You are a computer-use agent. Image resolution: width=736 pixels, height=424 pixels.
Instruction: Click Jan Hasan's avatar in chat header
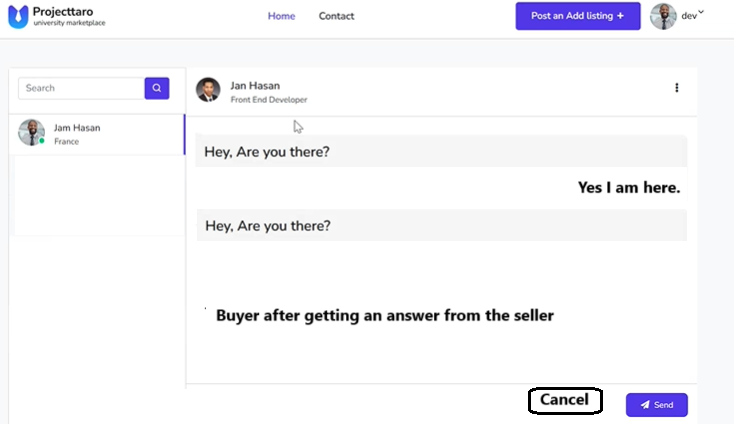(208, 90)
